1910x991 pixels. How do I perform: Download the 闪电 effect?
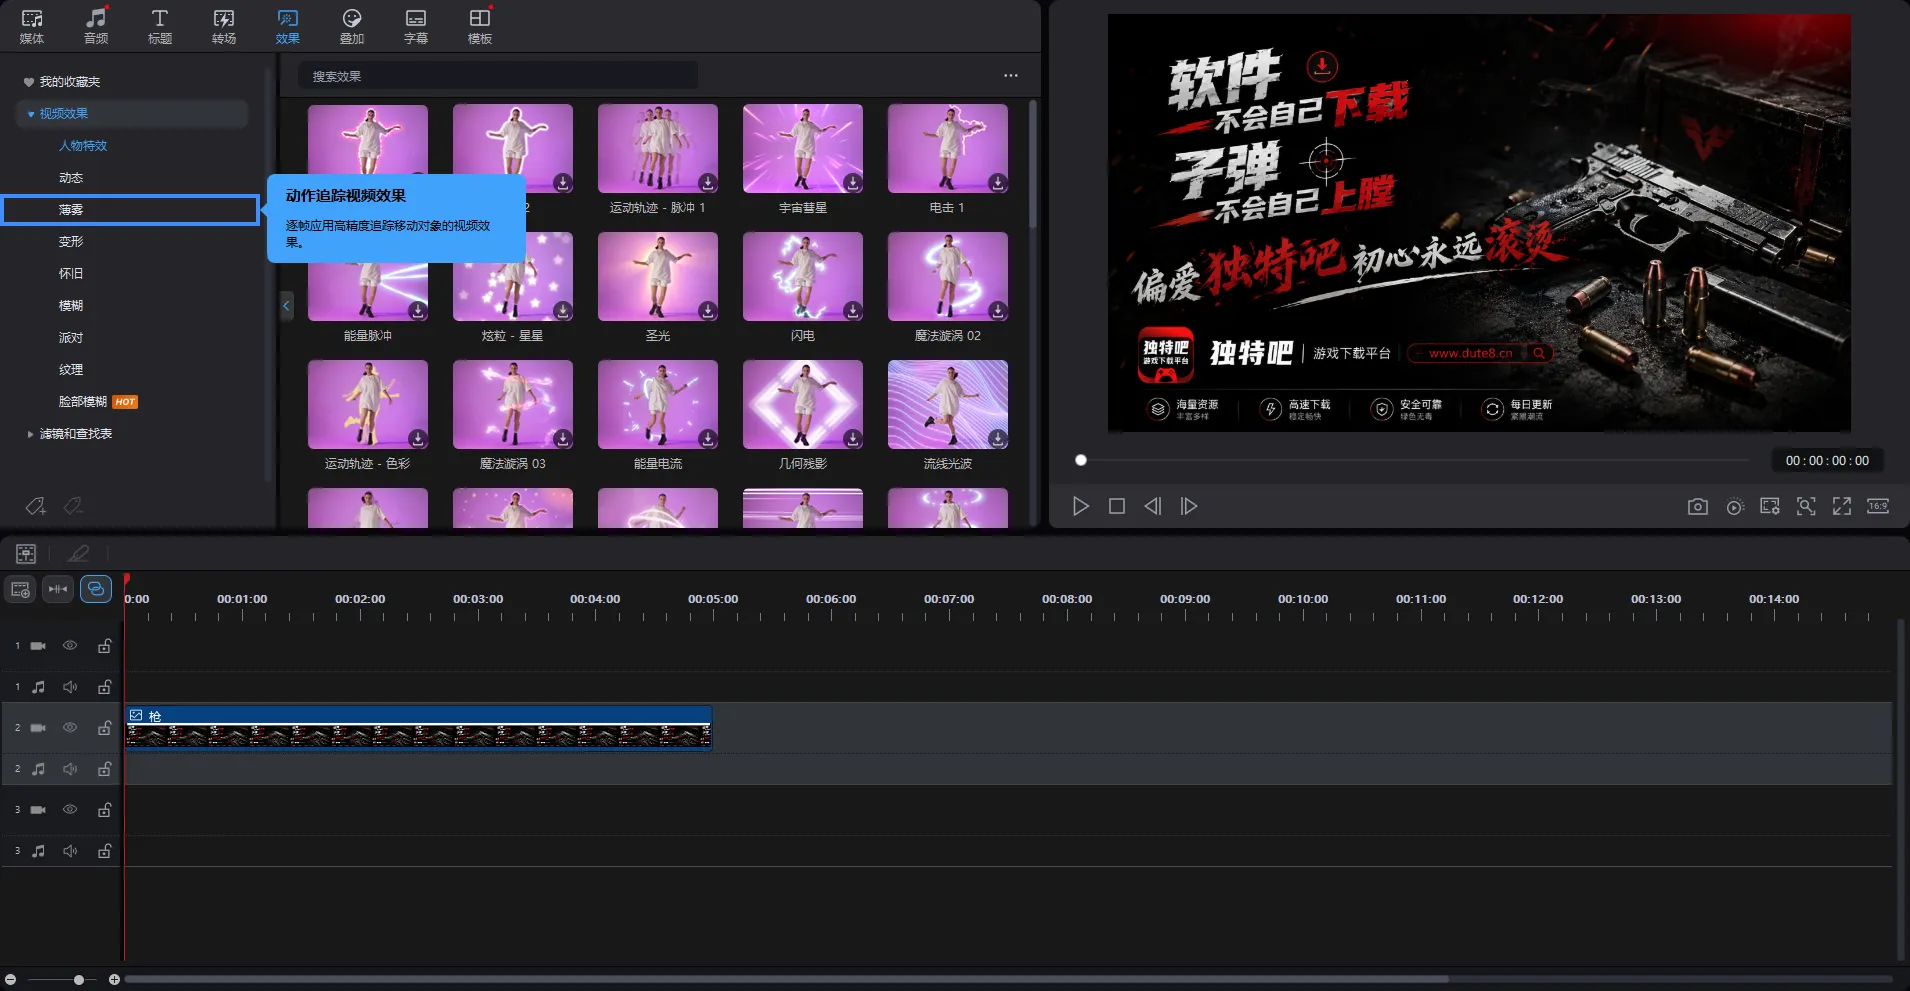coord(853,311)
